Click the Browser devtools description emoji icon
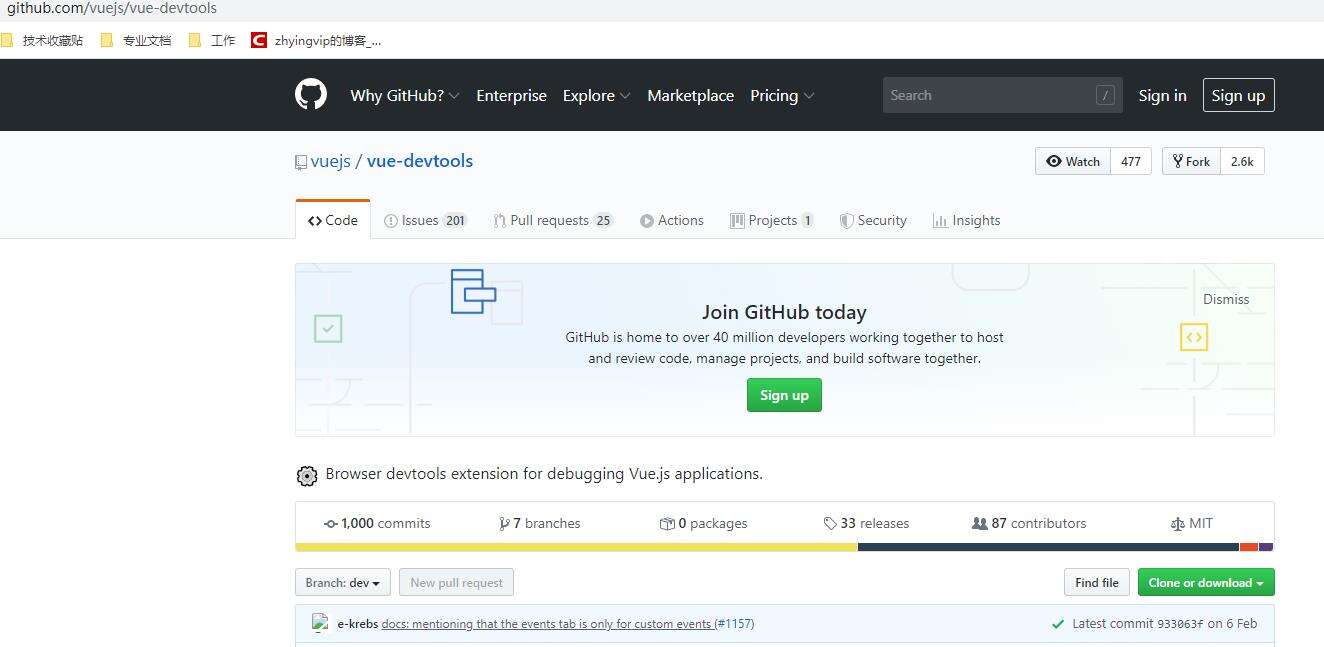Screen dimensions: 1324x647 (307, 475)
